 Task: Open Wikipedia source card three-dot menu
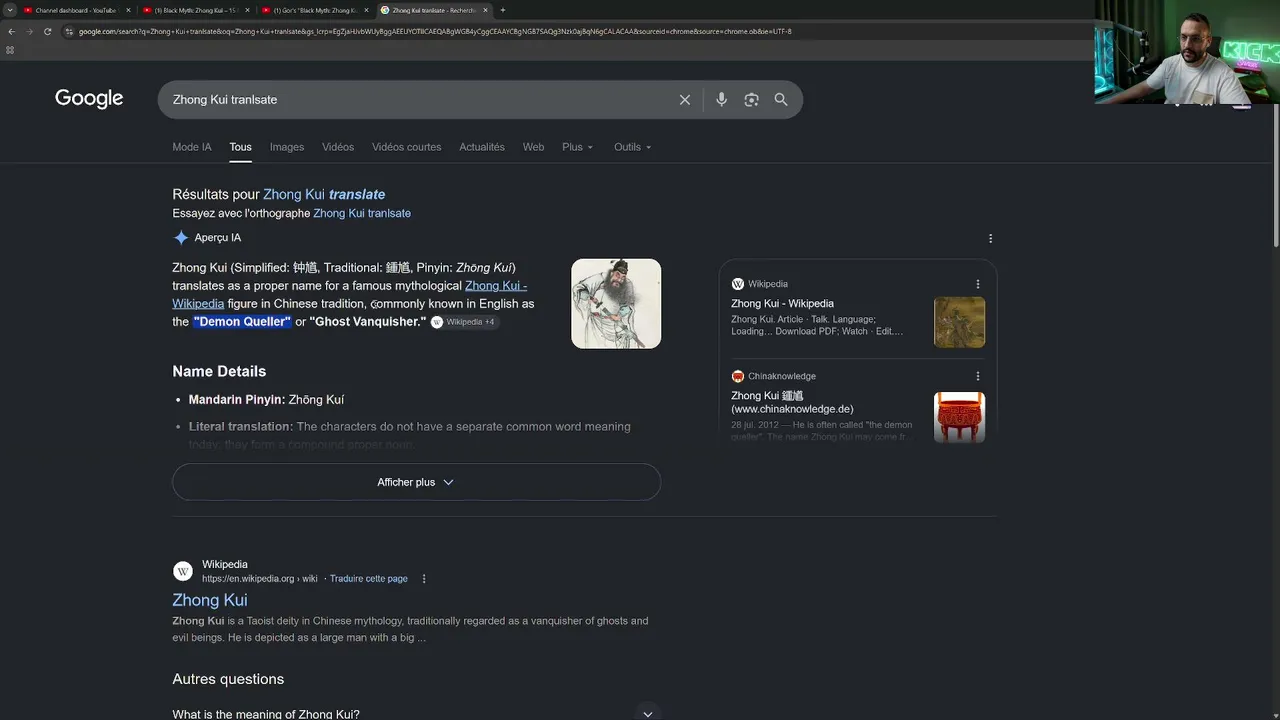978,284
